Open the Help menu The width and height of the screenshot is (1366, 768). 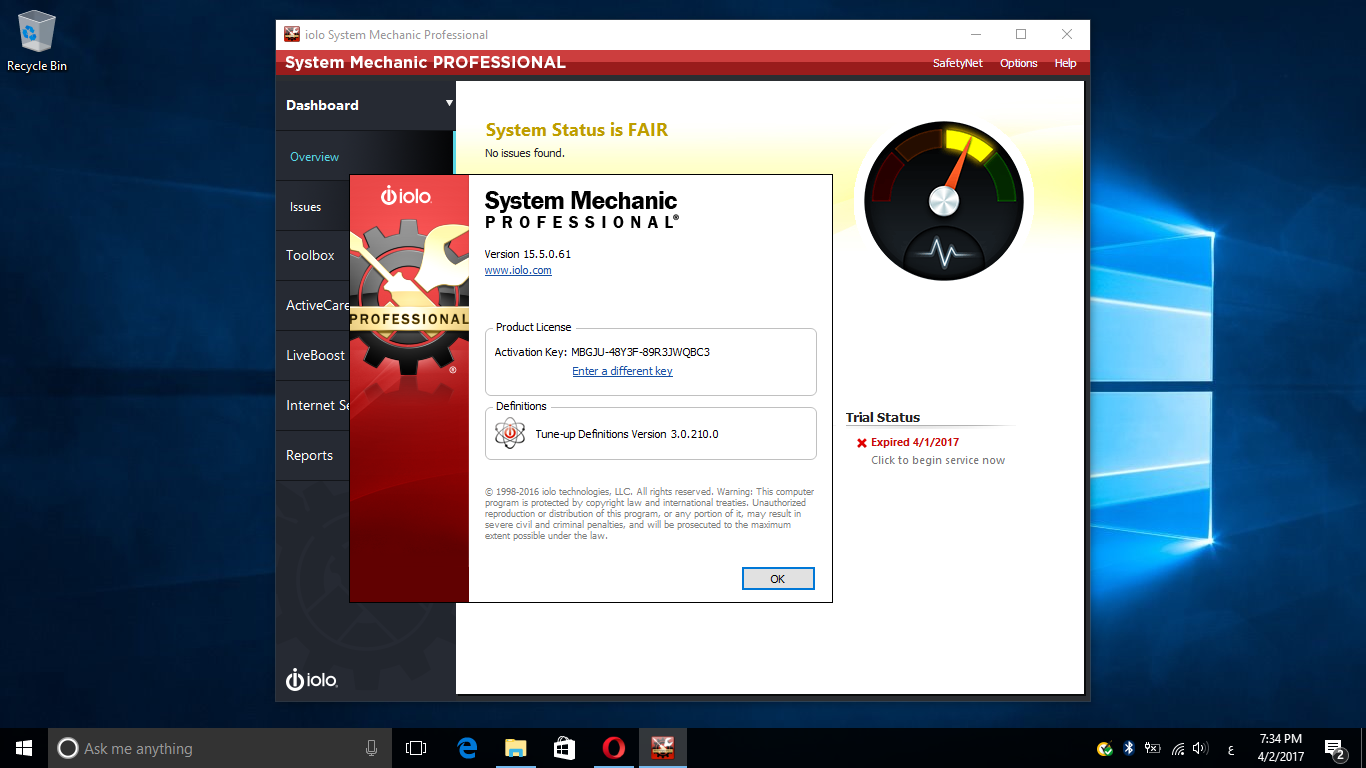[1065, 63]
